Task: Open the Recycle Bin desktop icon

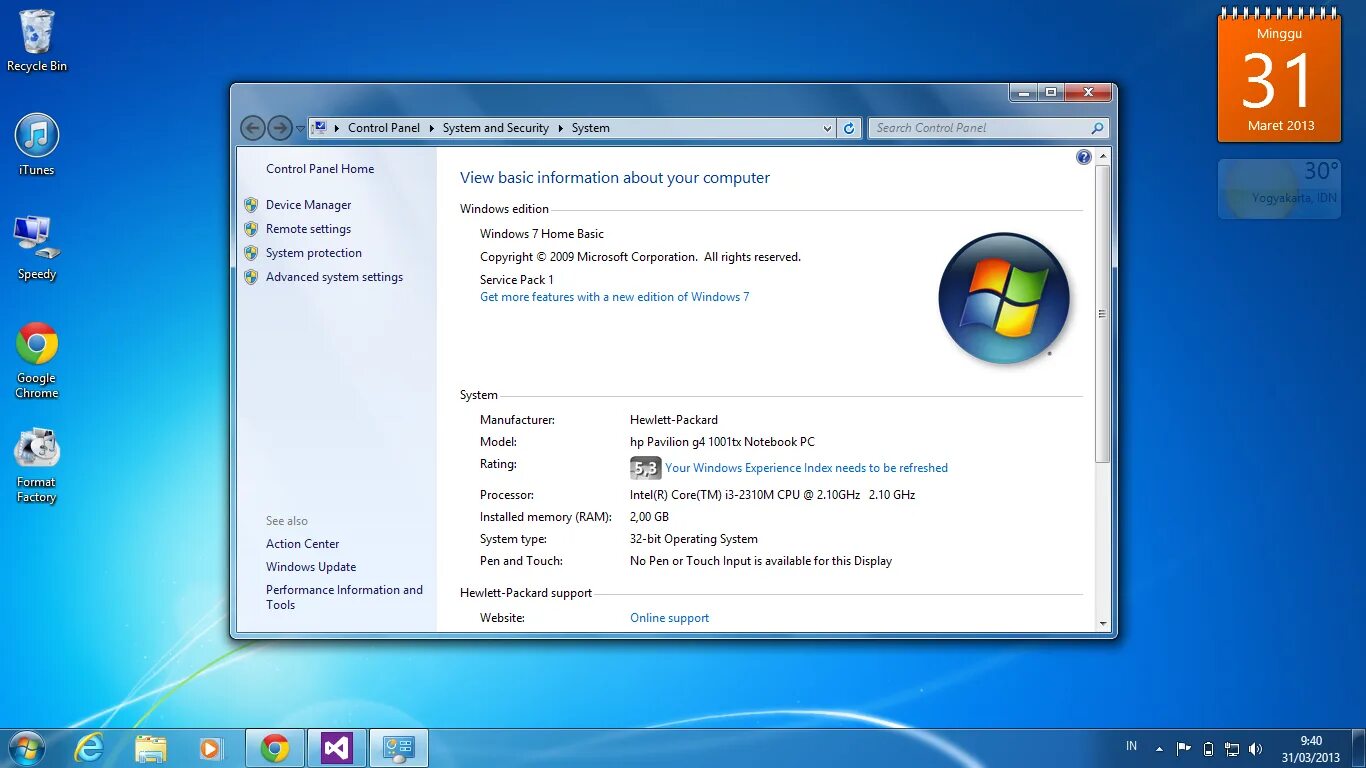Action: pyautogui.click(x=37, y=40)
